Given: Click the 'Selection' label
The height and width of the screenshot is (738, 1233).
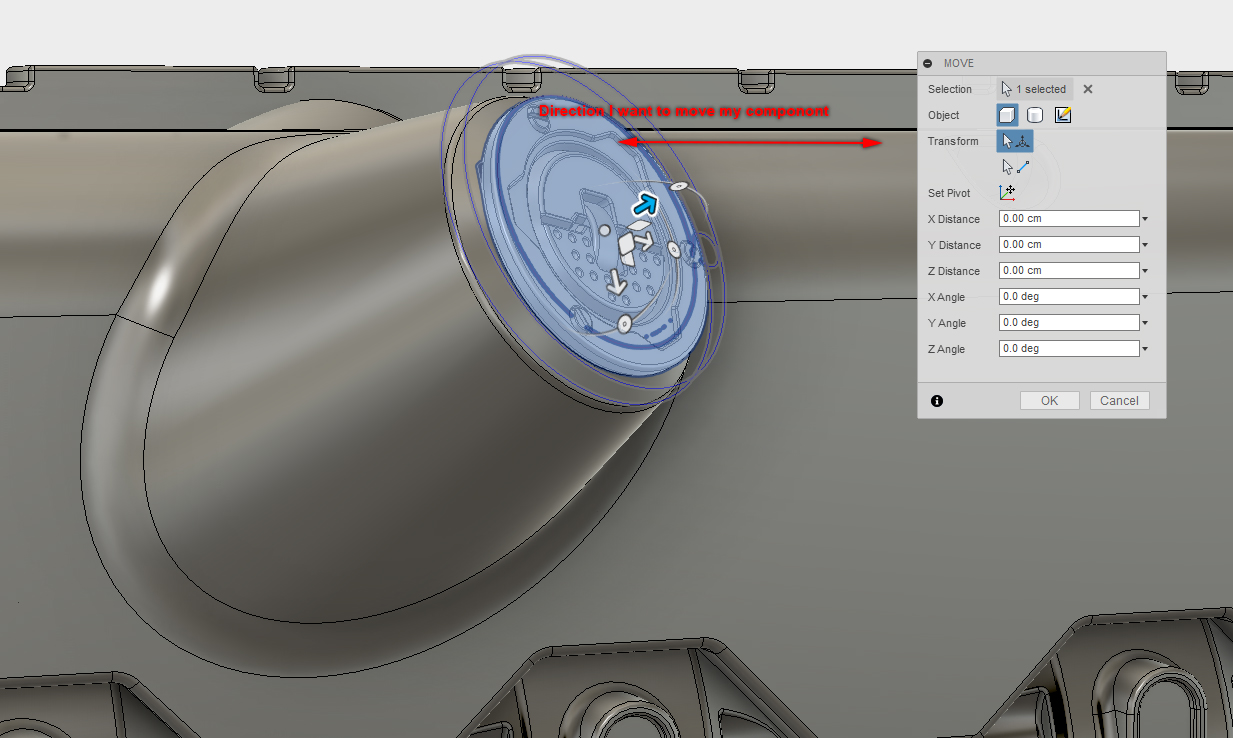Looking at the screenshot, I should pyautogui.click(x=950, y=89).
